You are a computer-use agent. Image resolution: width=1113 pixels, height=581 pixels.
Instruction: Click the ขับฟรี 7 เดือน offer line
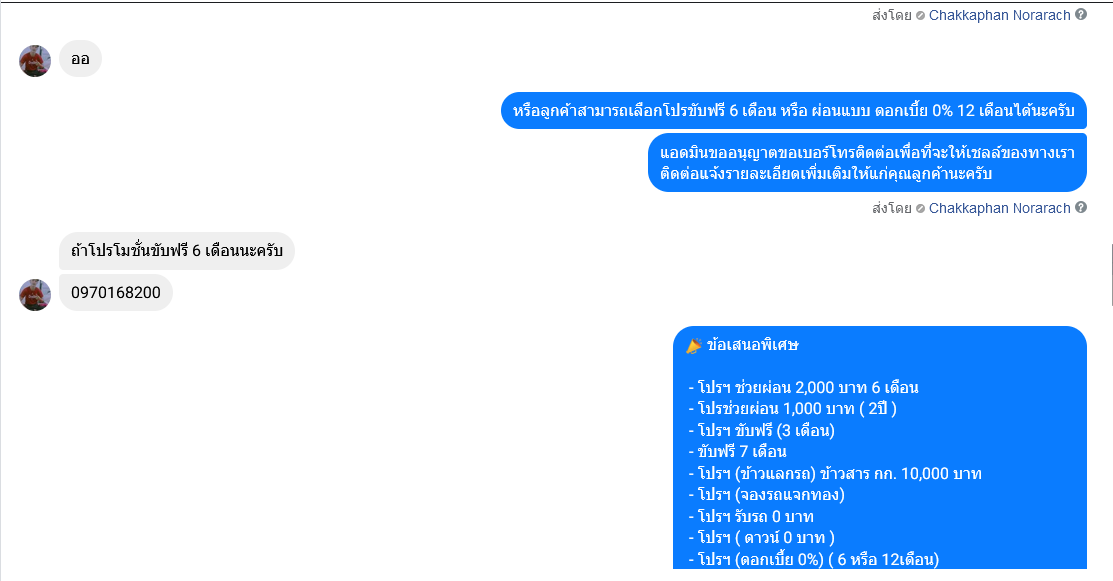(738, 452)
